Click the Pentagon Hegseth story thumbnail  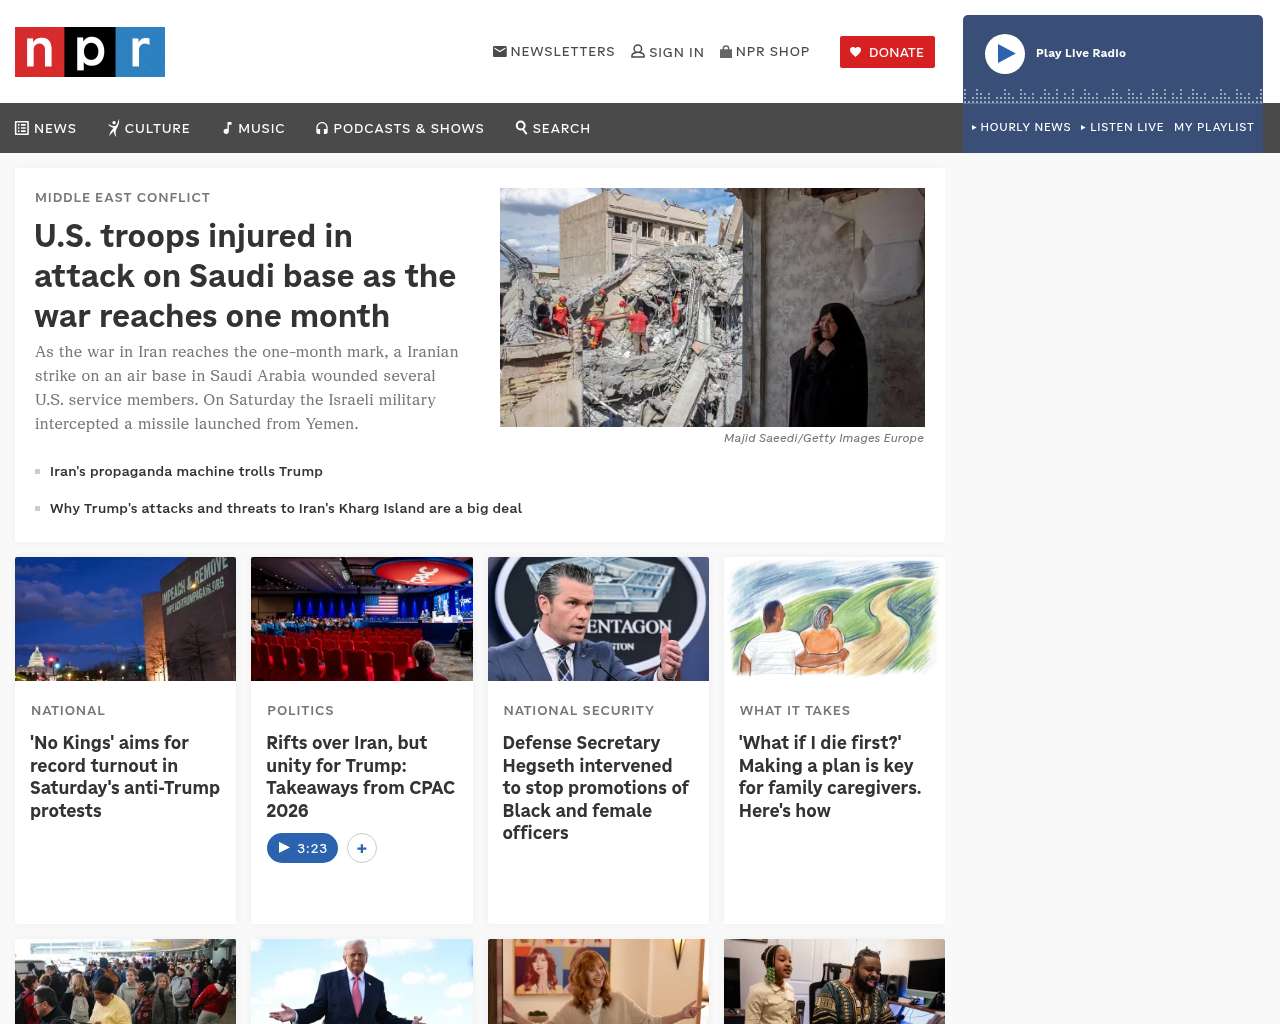click(x=598, y=619)
